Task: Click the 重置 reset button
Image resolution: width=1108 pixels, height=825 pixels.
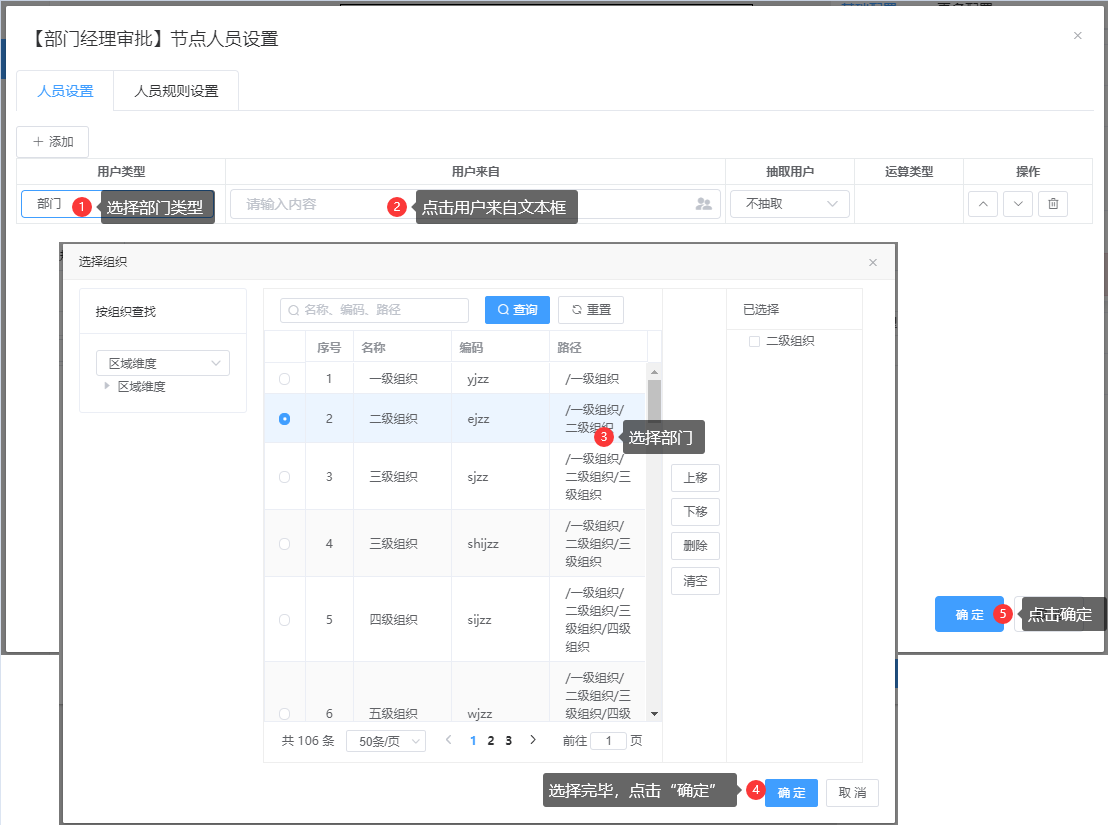Action: (591, 309)
